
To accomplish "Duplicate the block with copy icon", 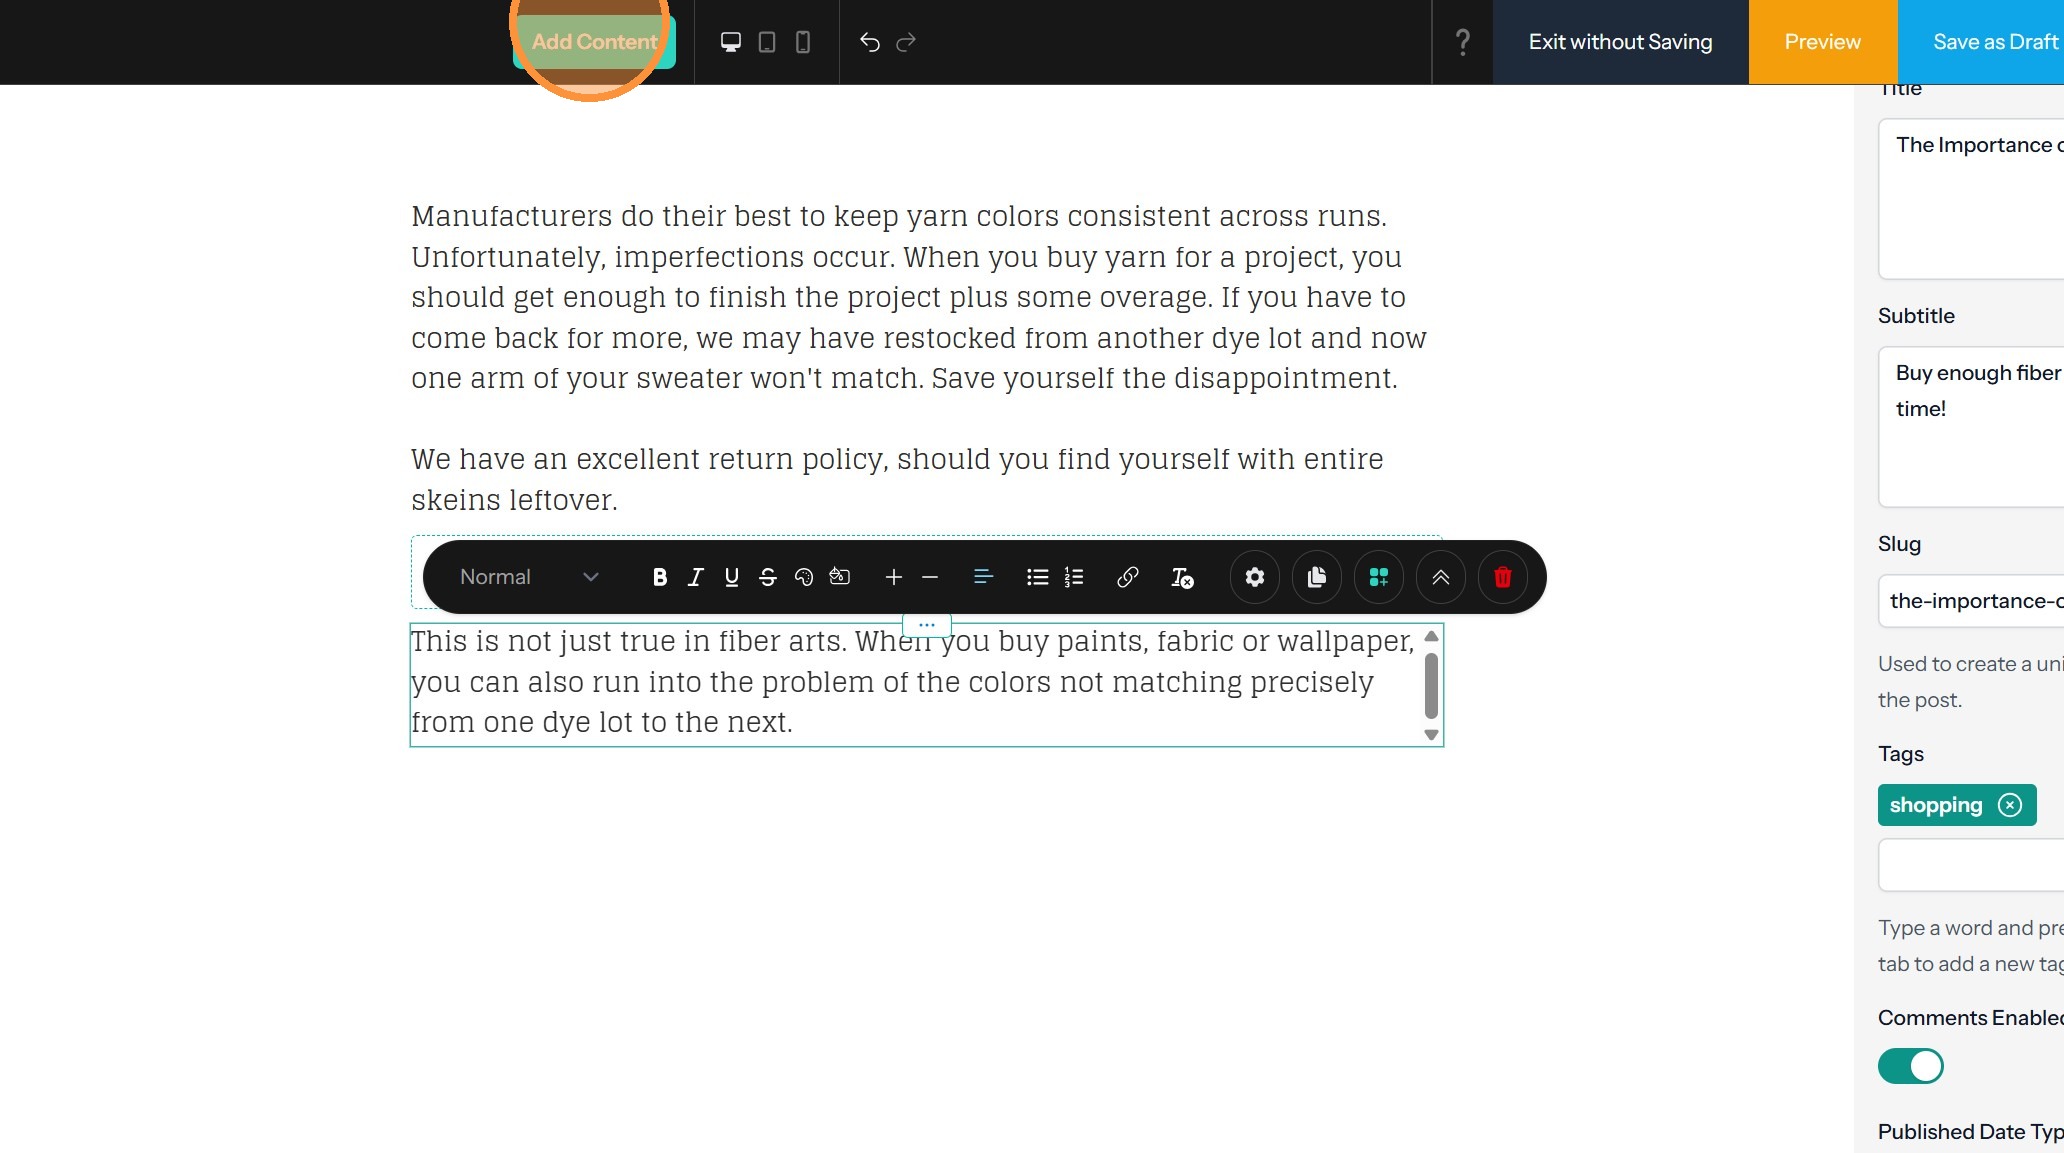I will point(1316,577).
